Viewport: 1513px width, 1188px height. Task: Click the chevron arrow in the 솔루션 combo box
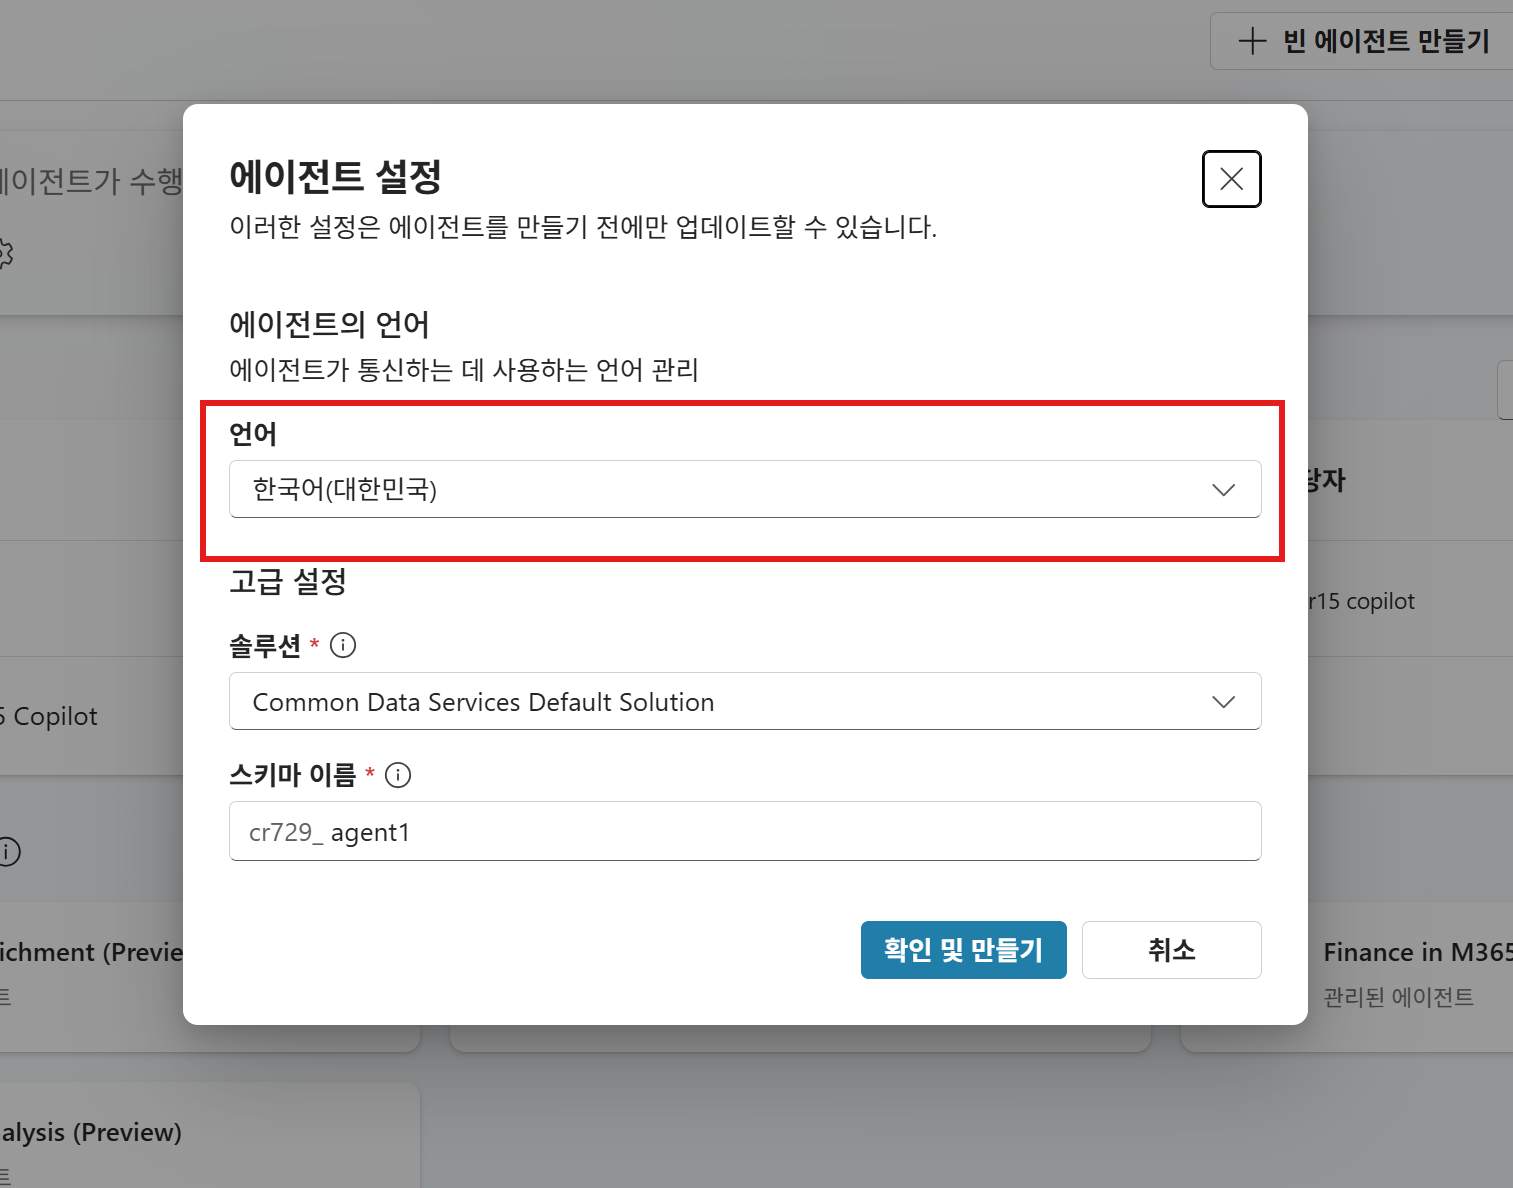(1223, 701)
